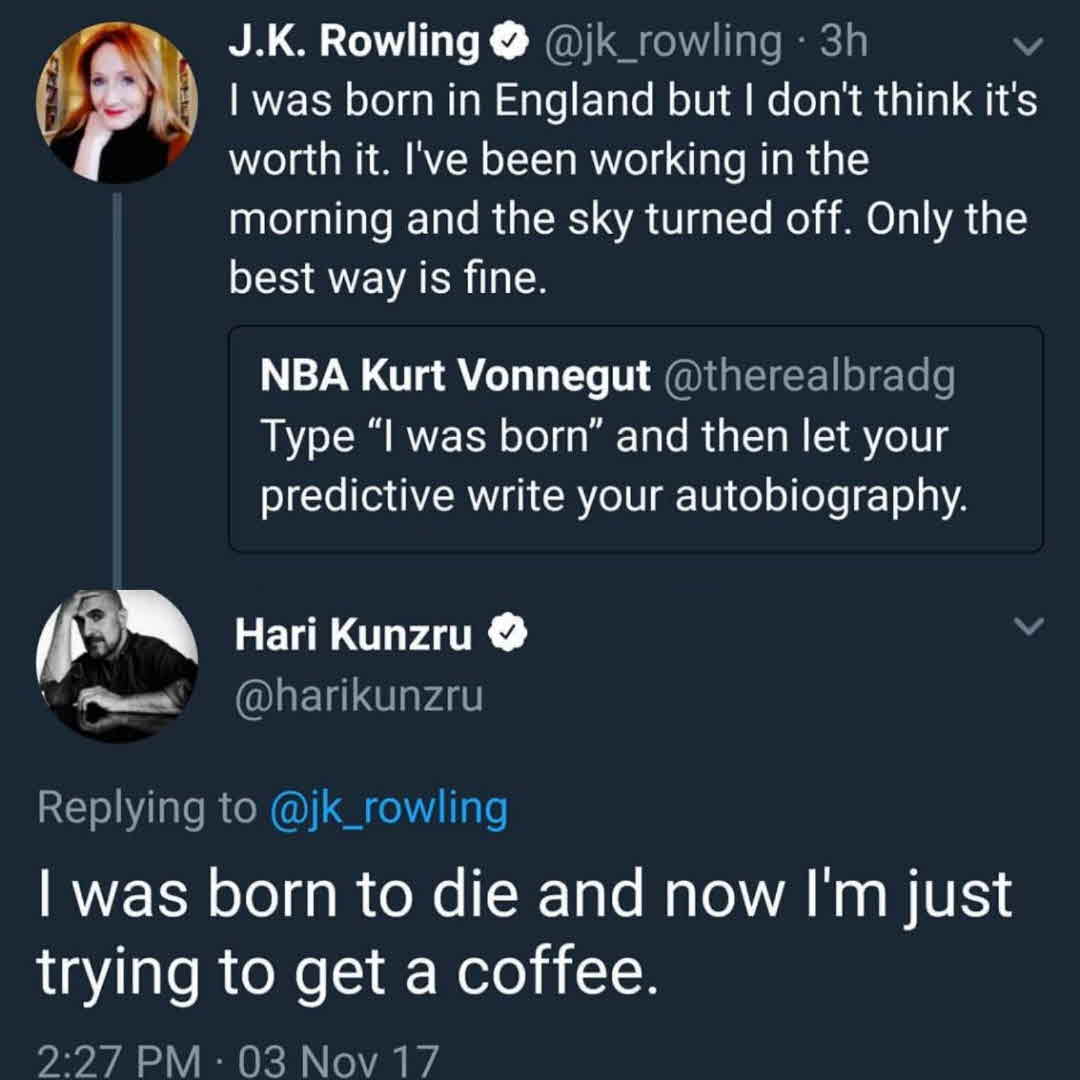The image size is (1080, 1080).
Task: Open the @jk_rowling handle in tweet header
Action: point(661,42)
